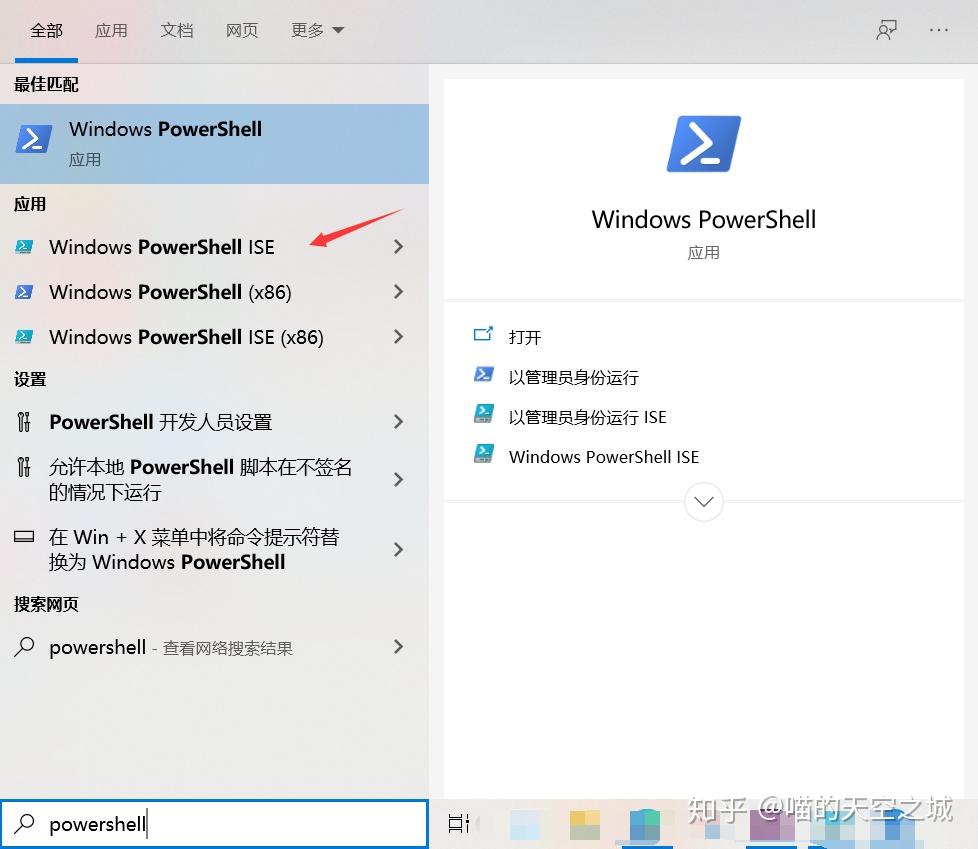The height and width of the screenshot is (849, 978).
Task: Click Windows PowerShell ISE app icon in list
Action: 24,247
